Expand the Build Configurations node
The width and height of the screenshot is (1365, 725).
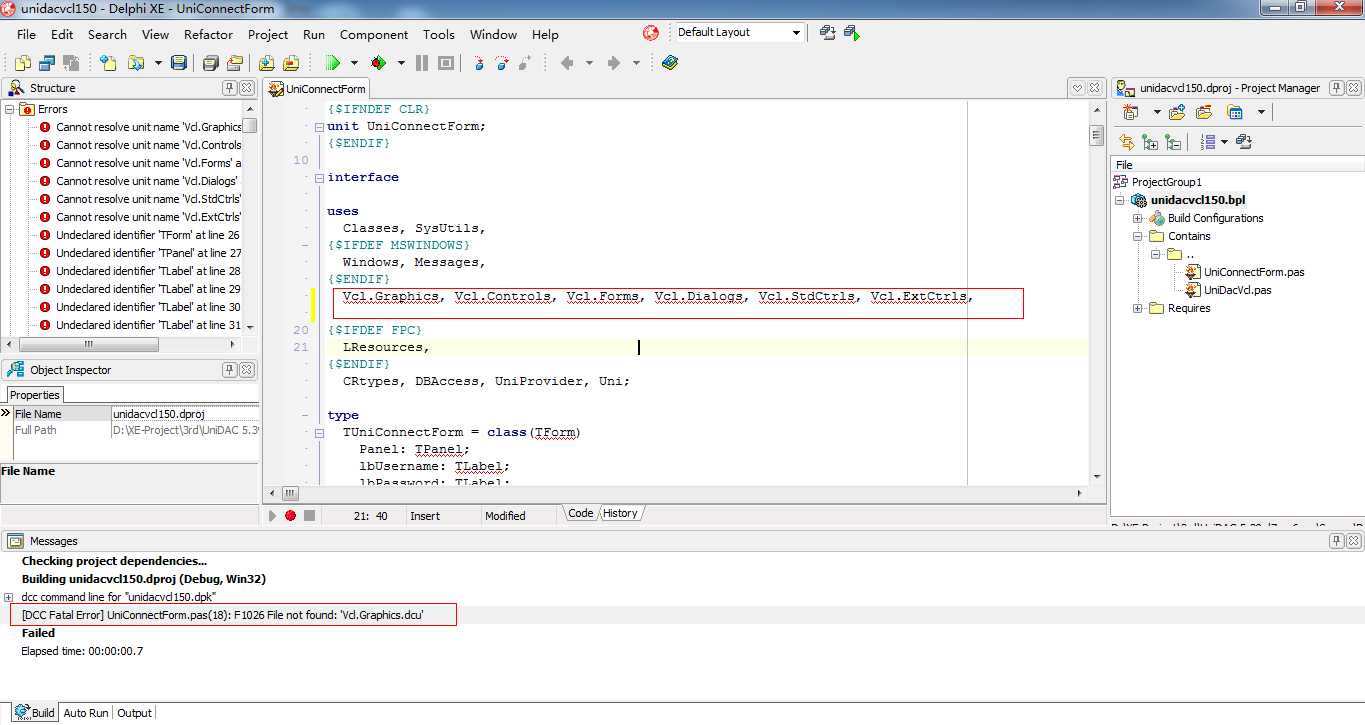coord(1138,218)
